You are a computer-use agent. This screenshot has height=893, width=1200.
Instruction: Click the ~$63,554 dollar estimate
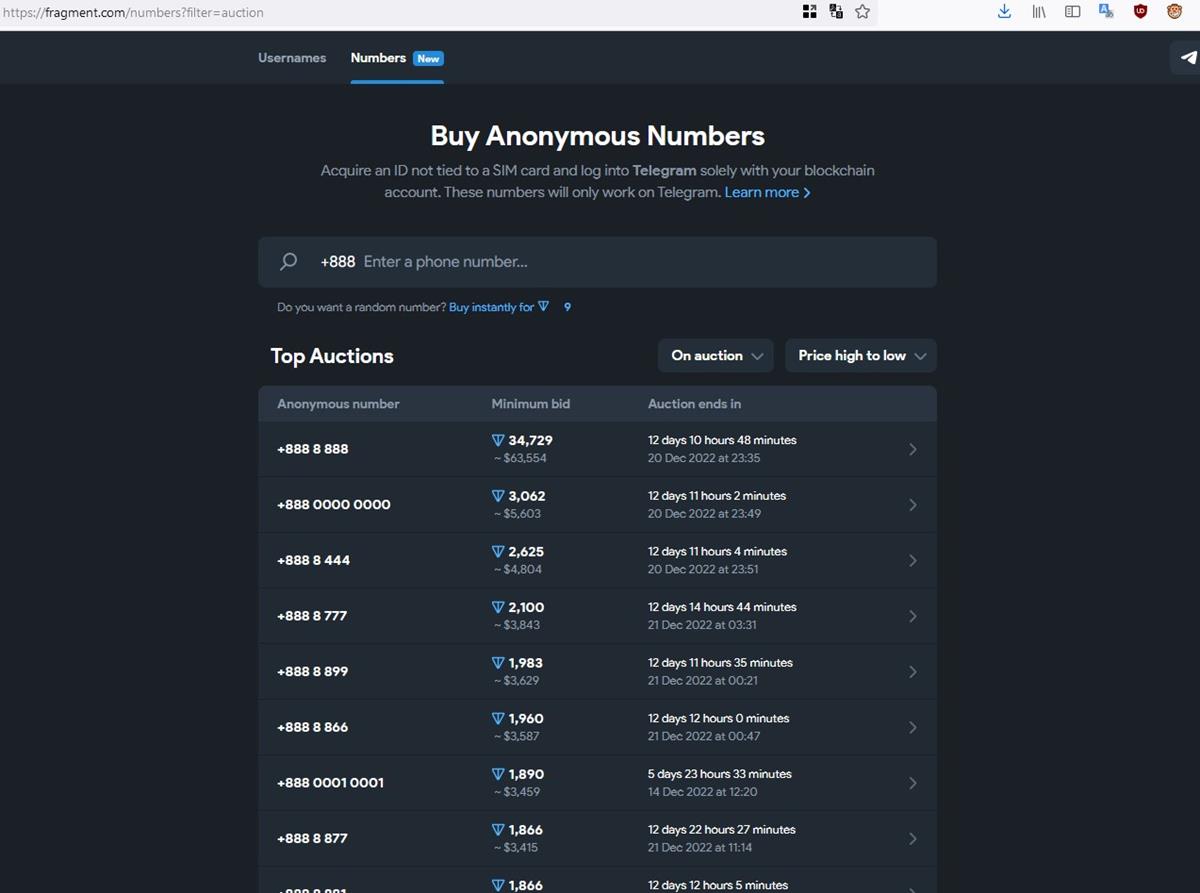pyautogui.click(x=520, y=458)
